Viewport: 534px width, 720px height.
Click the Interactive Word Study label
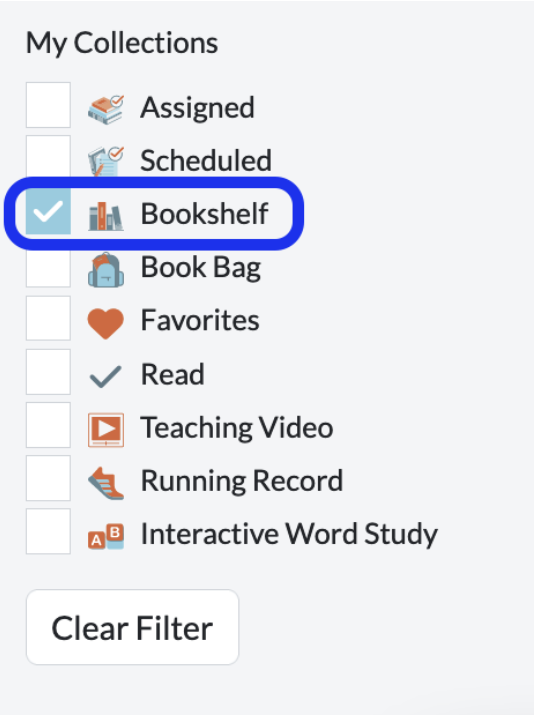289,534
